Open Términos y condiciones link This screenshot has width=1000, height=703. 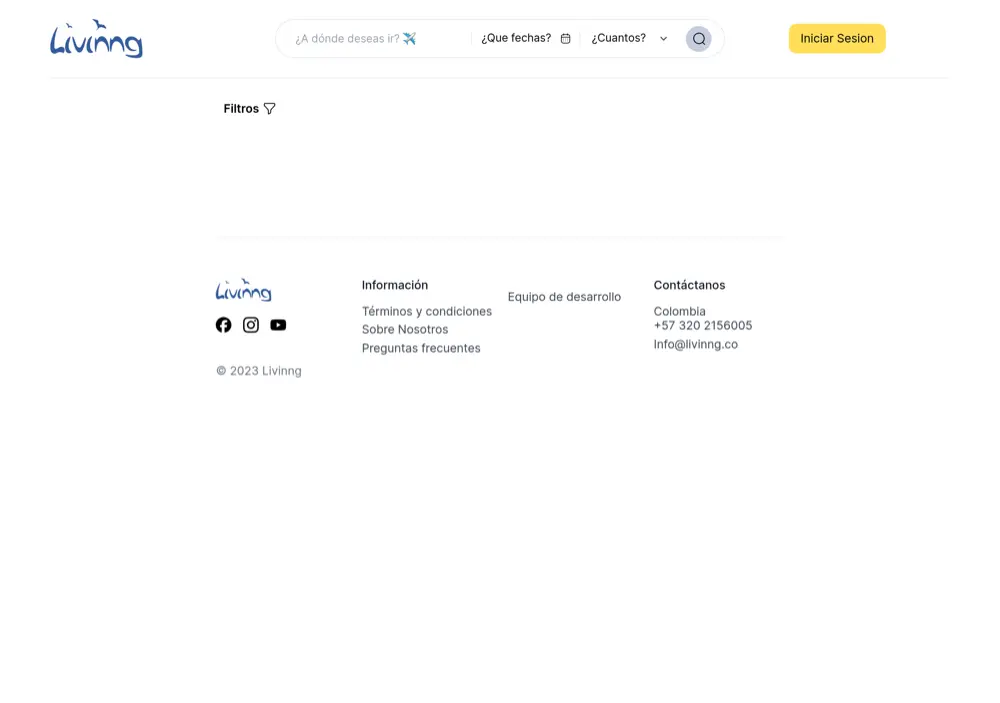click(427, 311)
